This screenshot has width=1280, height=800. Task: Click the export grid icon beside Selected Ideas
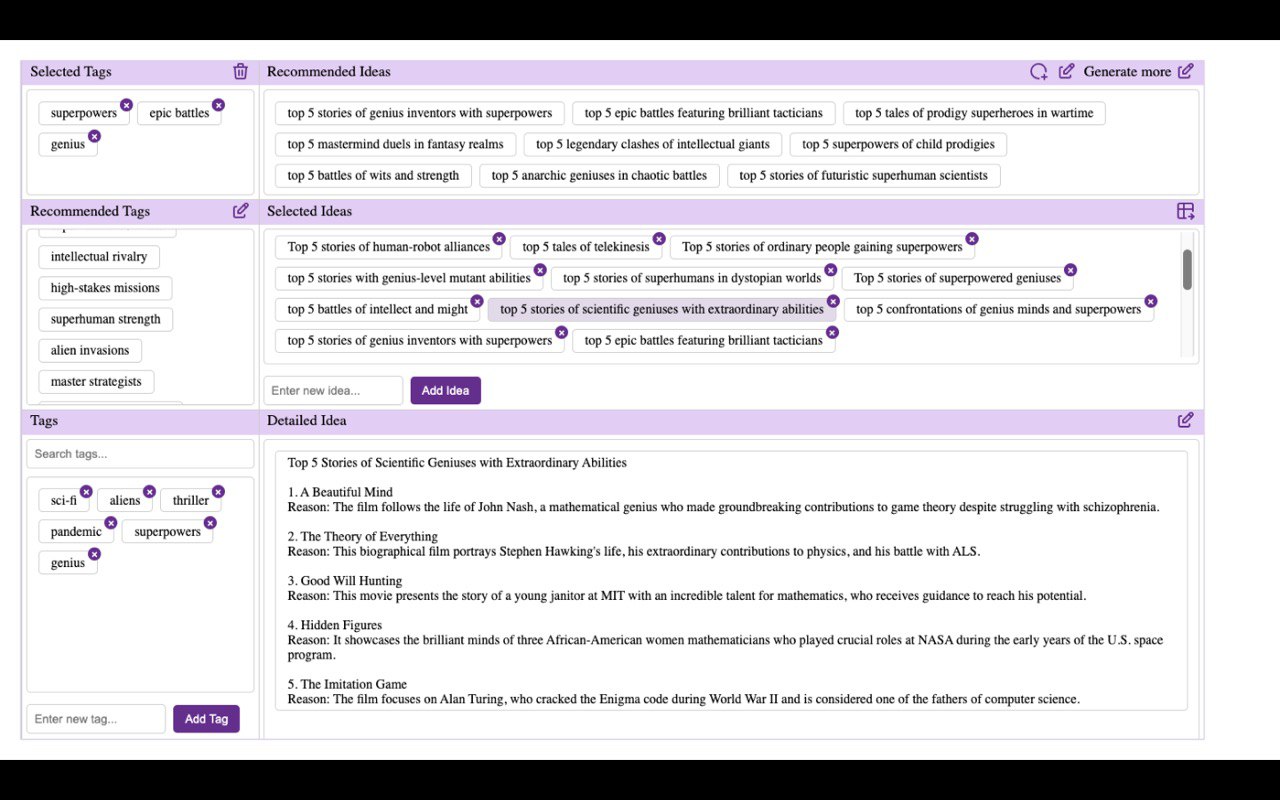click(x=1185, y=211)
